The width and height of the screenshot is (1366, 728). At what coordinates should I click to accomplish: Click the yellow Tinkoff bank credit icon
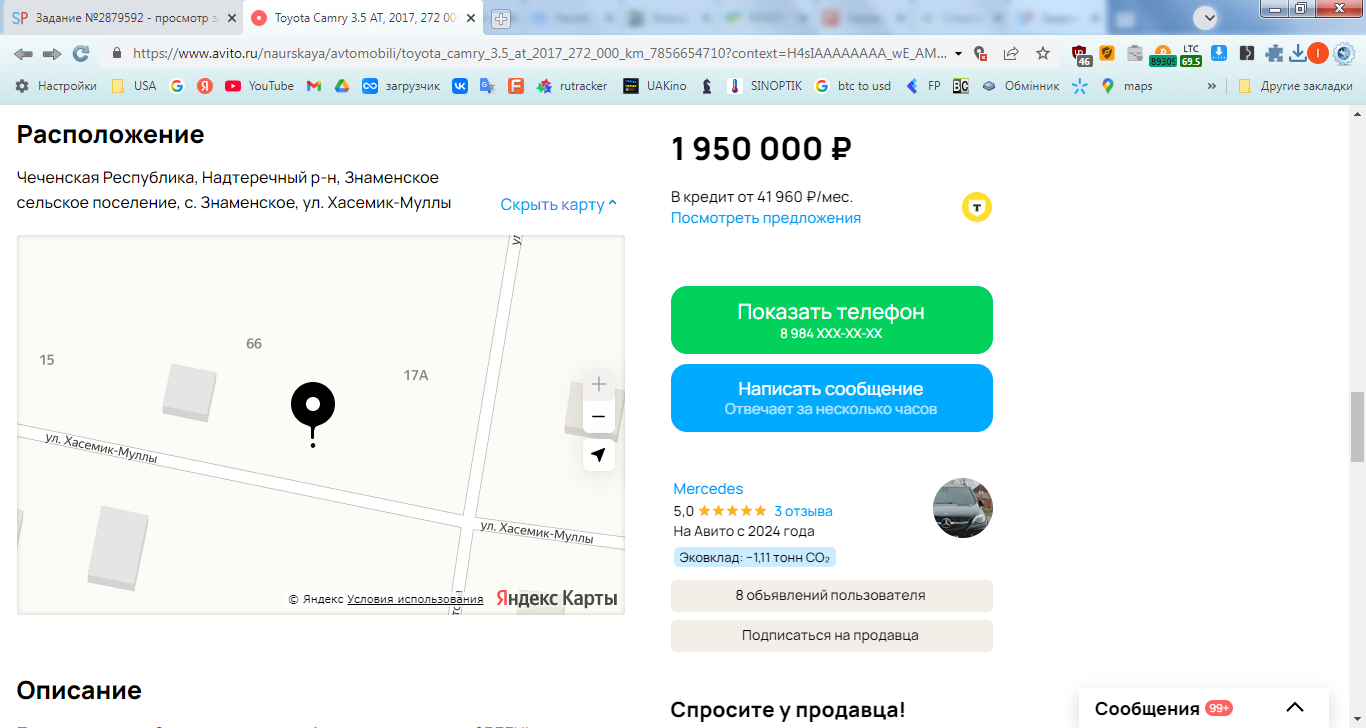[x=977, y=207]
